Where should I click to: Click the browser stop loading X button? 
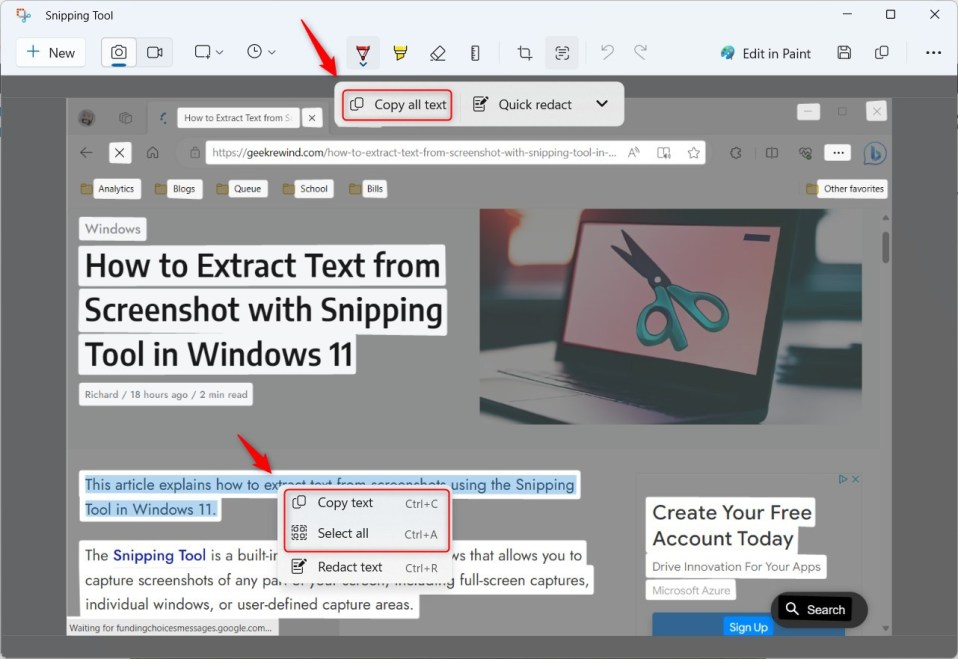tap(120, 153)
